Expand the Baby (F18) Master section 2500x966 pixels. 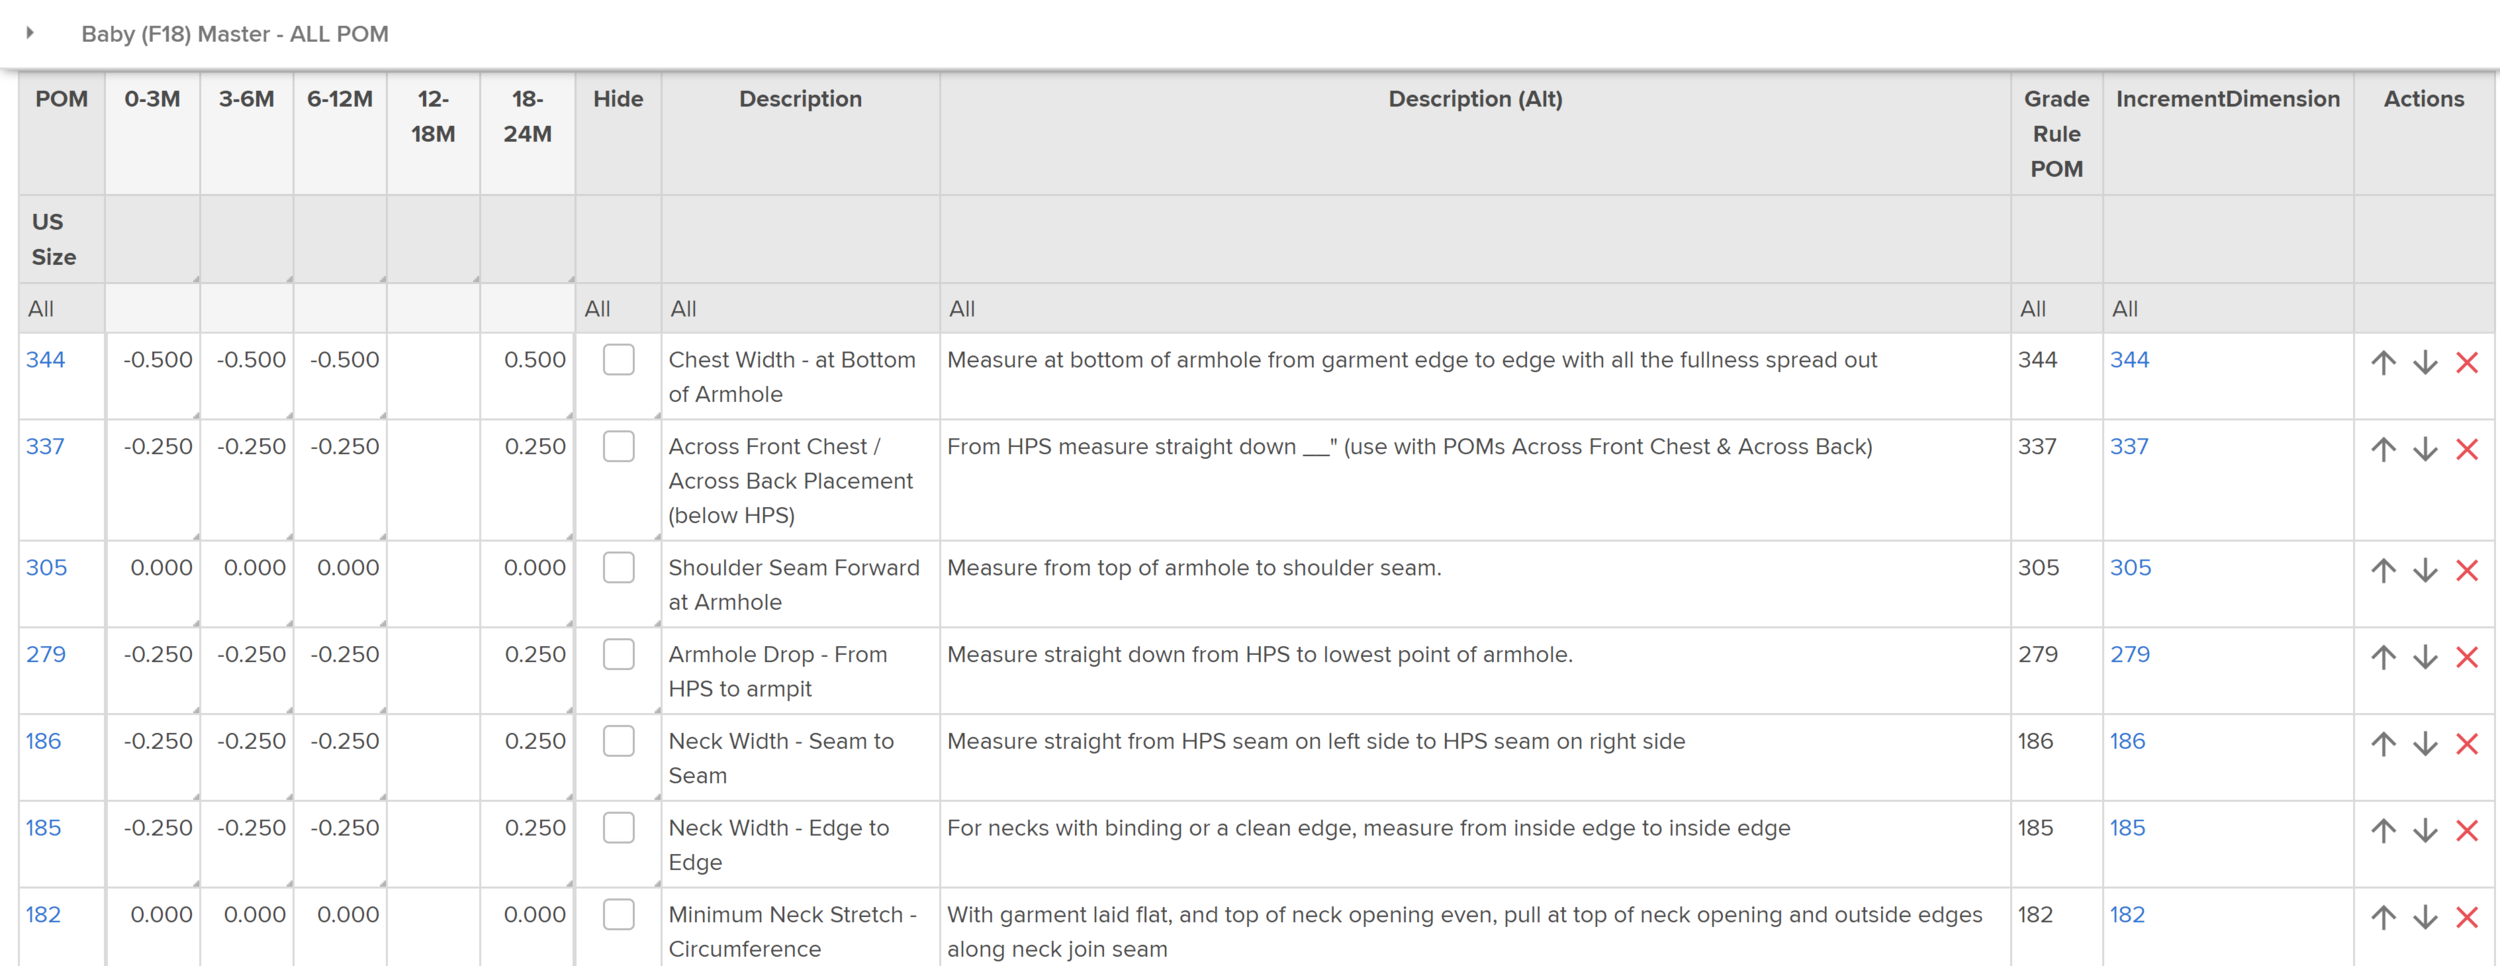click(x=30, y=33)
